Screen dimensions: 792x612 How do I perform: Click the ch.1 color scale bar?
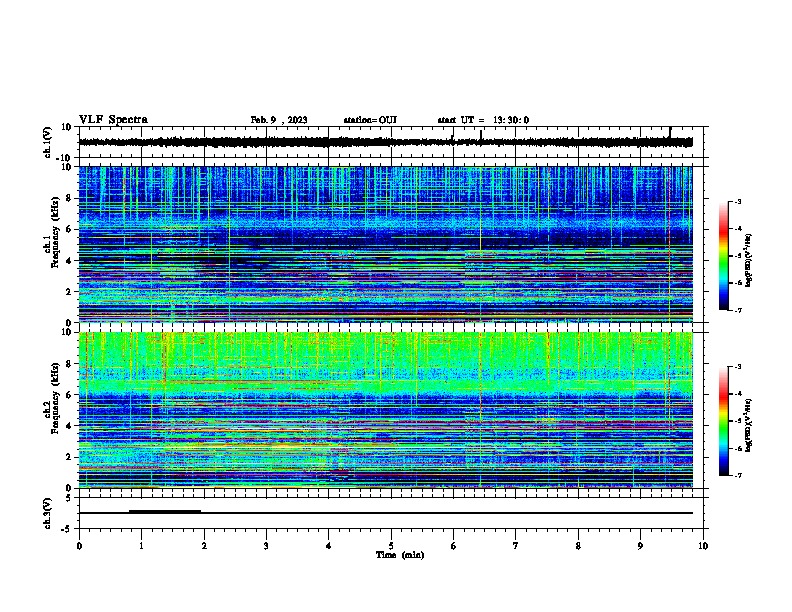(x=723, y=256)
